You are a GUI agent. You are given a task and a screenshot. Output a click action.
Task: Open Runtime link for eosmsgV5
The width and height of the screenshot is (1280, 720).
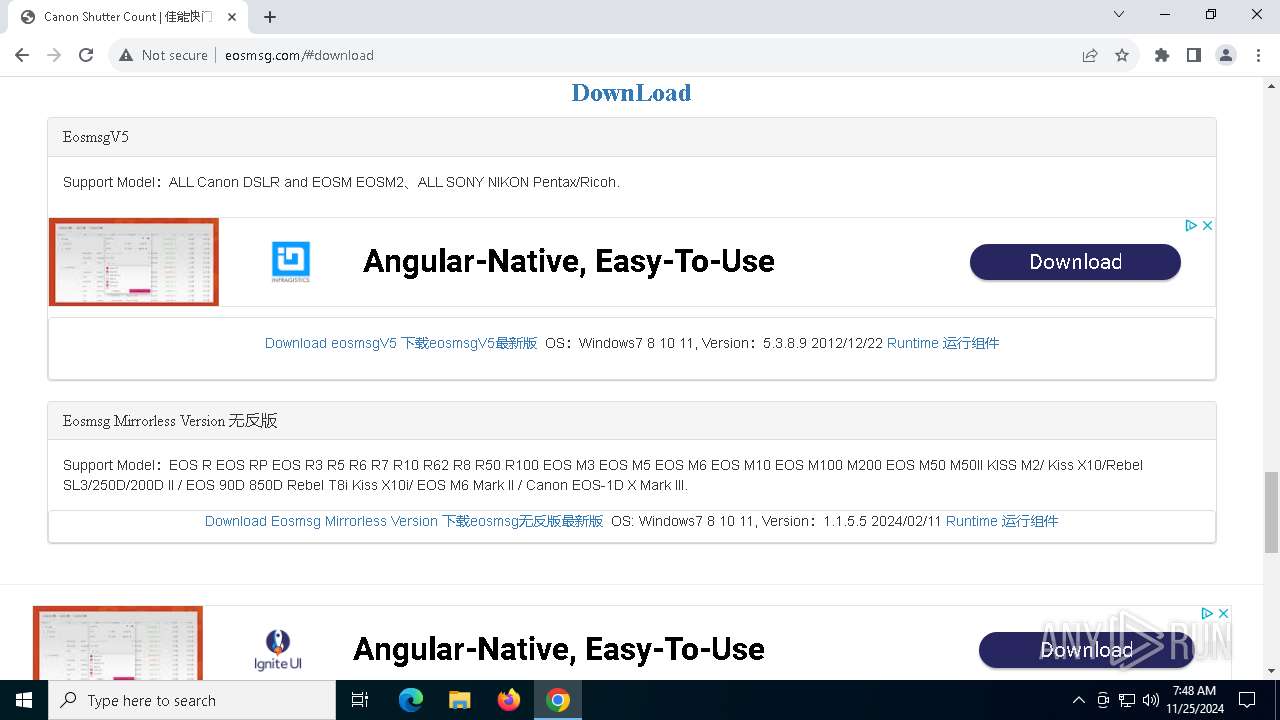pyautogui.click(x=943, y=343)
